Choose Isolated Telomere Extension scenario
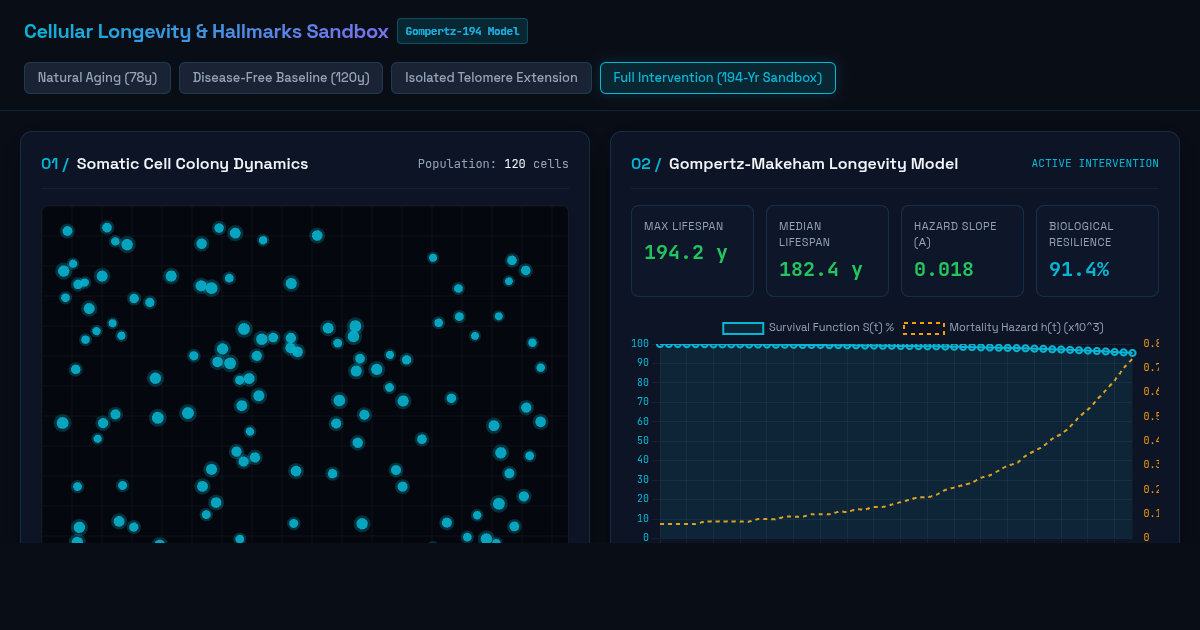Viewport: 1200px width, 630px height. [x=491, y=78]
